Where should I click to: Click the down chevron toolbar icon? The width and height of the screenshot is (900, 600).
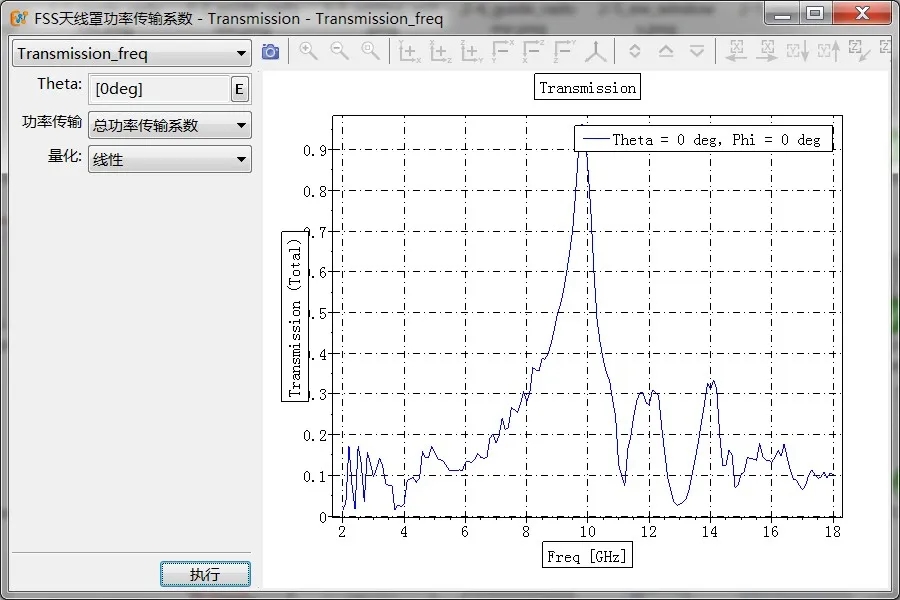click(x=697, y=52)
